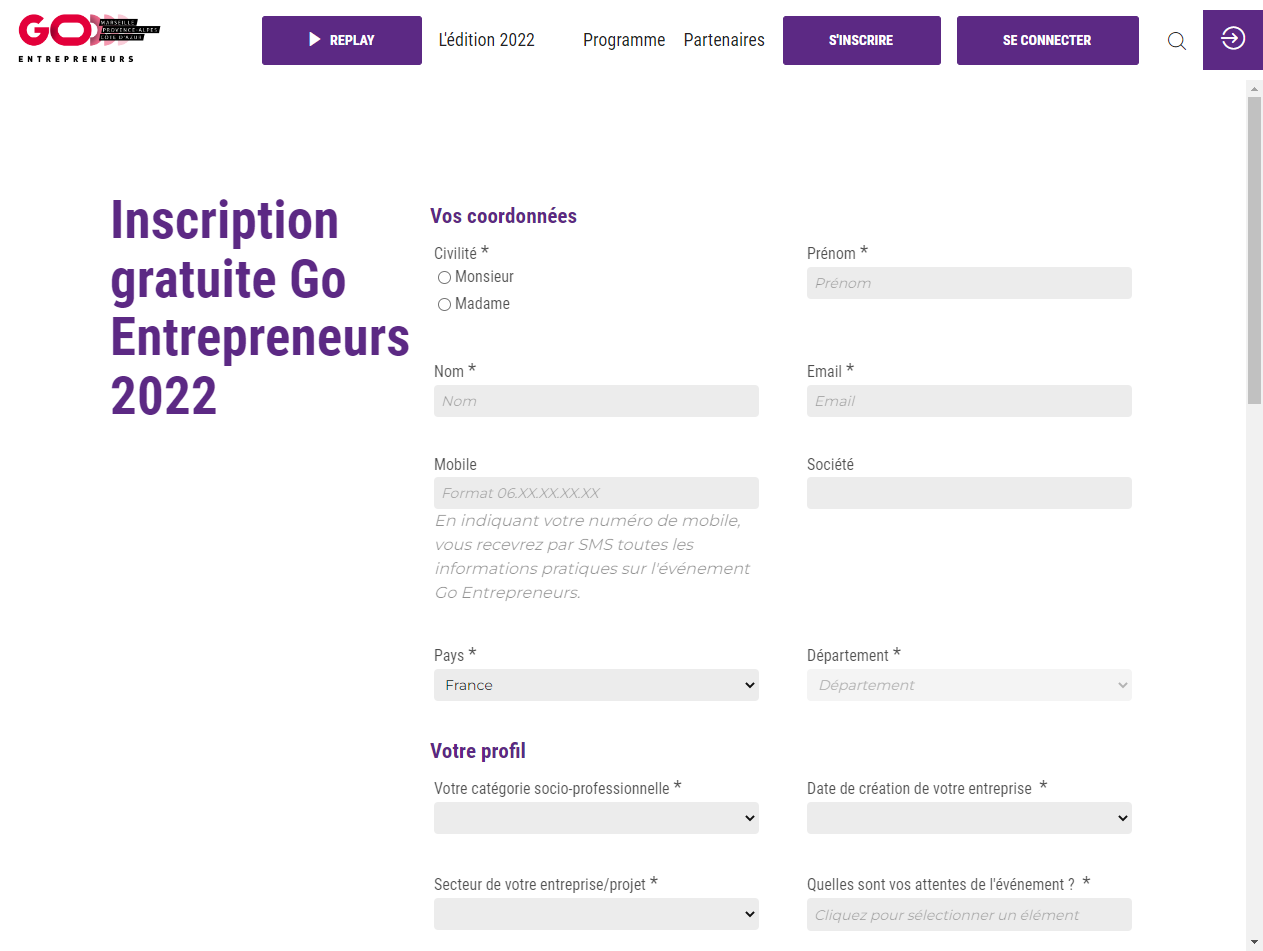Select the Madame radio button
The width and height of the screenshot is (1263, 951).
point(445,305)
